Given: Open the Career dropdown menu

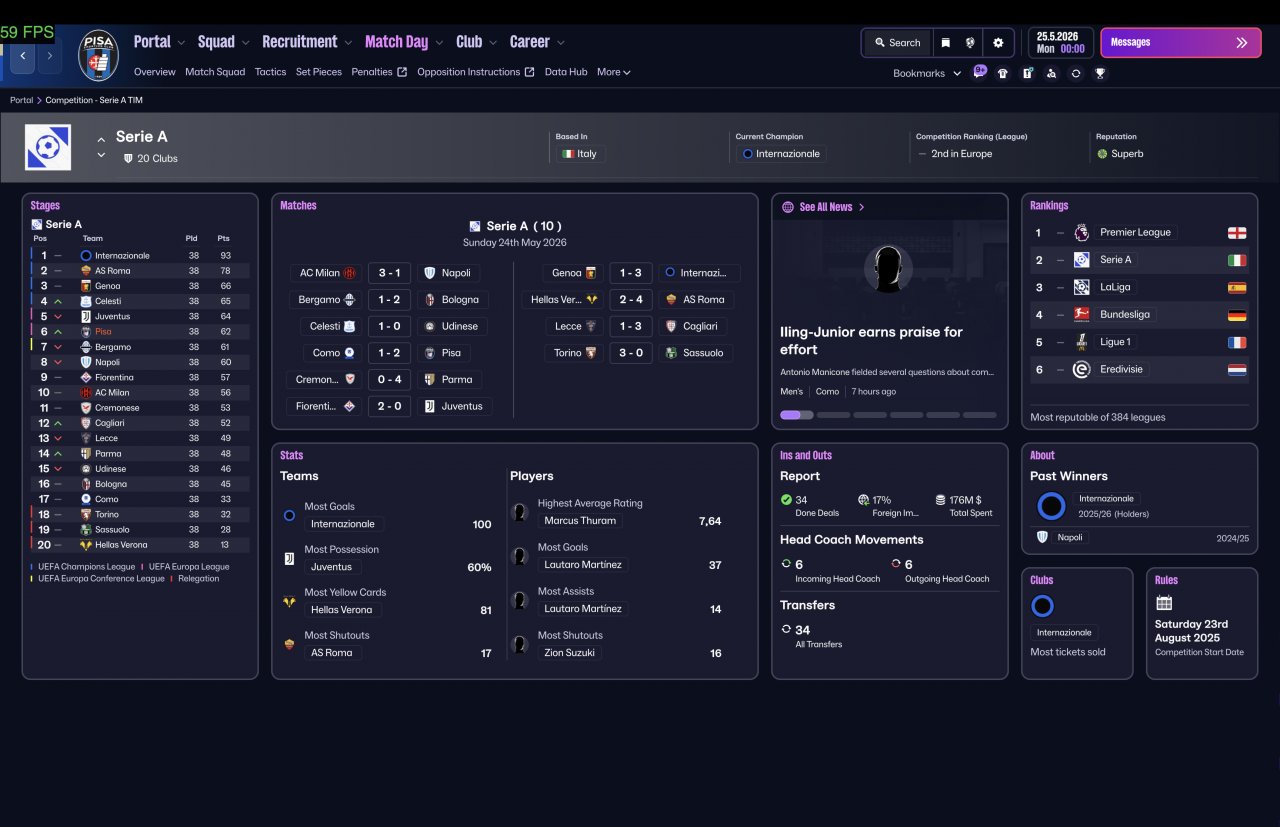Looking at the screenshot, I should click(537, 42).
